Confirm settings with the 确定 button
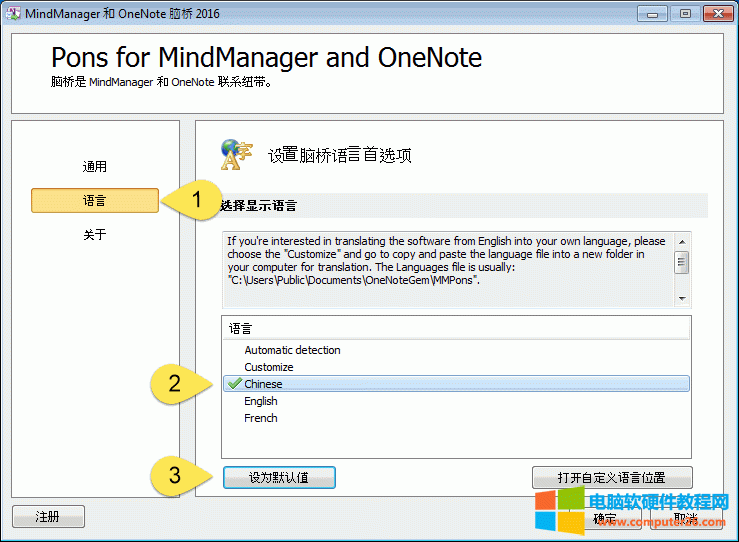The height and width of the screenshot is (542, 739). [604, 518]
